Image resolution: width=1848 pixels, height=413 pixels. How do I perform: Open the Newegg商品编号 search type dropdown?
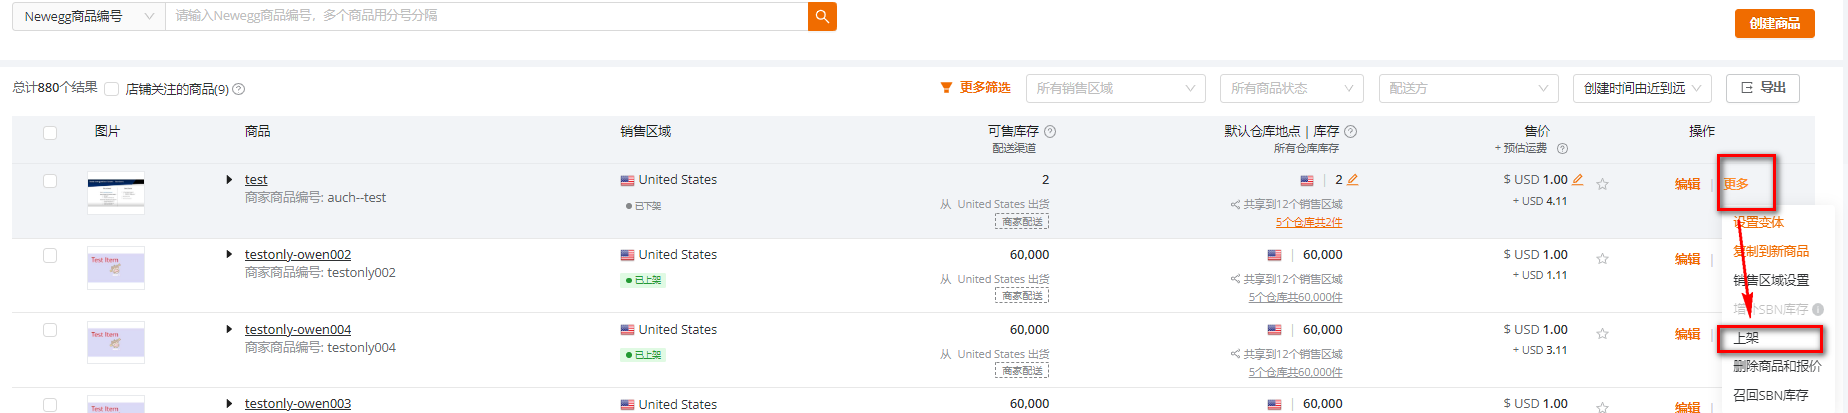tap(89, 16)
